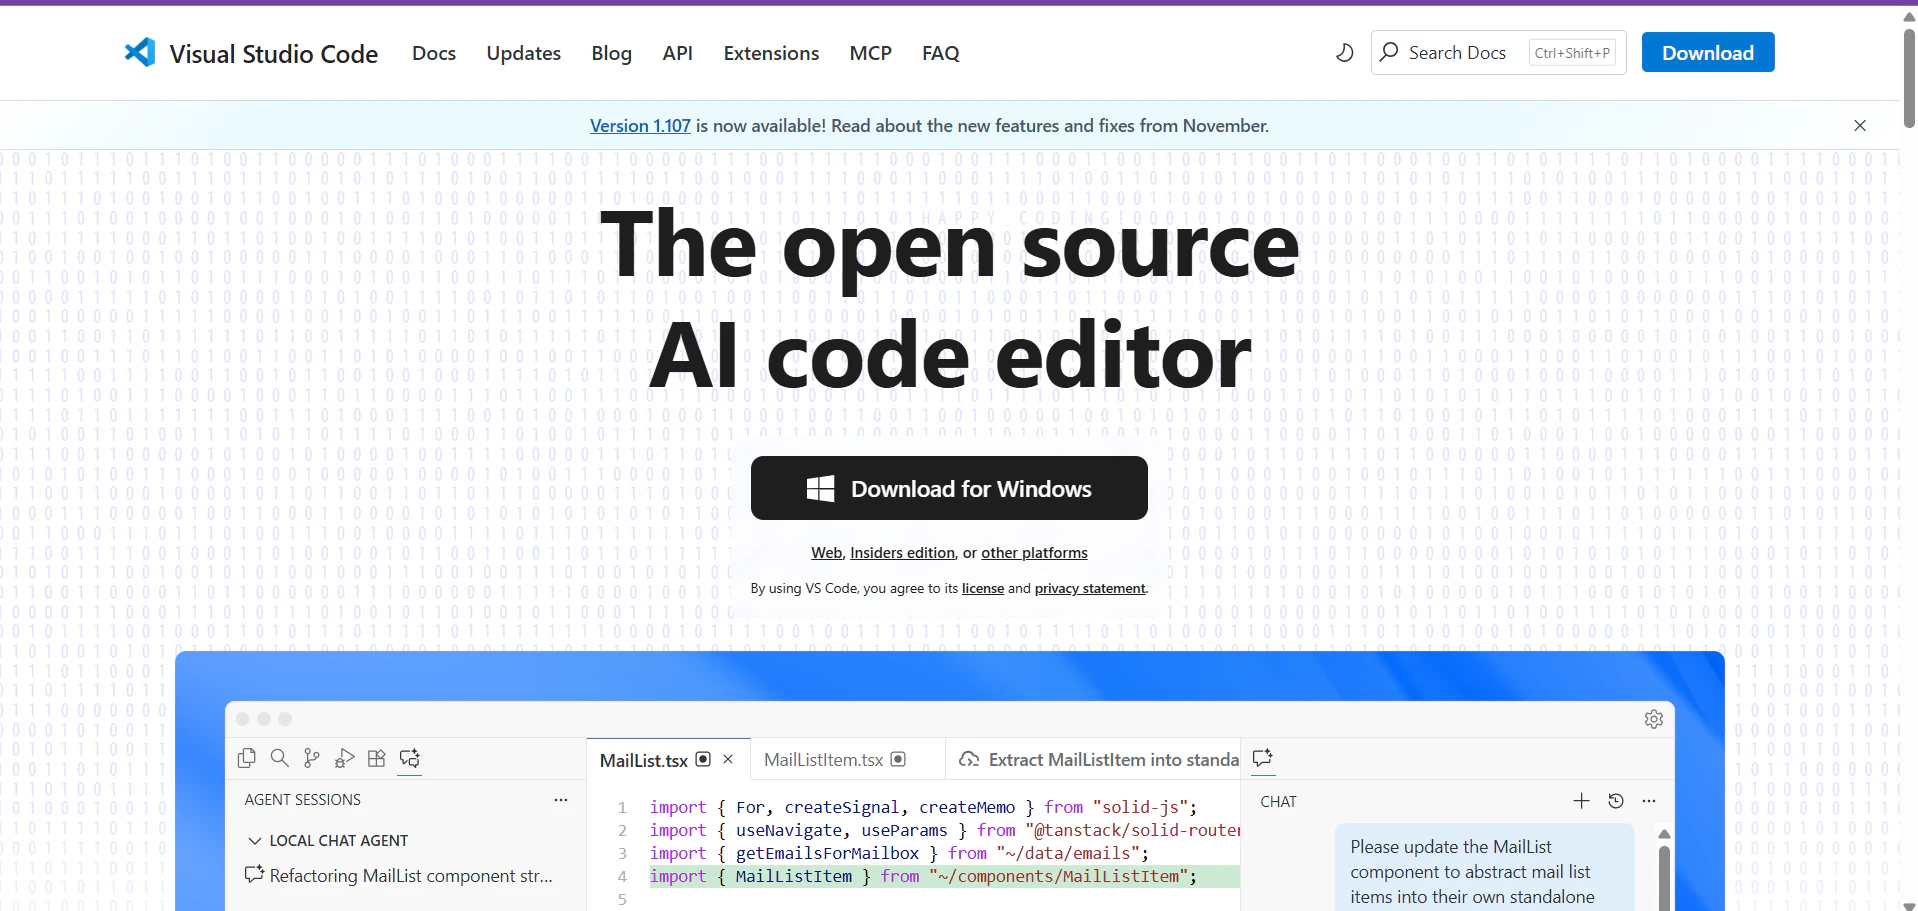1918x911 pixels.
Task: Focus the Search Docs field
Action: pyautogui.click(x=1498, y=52)
